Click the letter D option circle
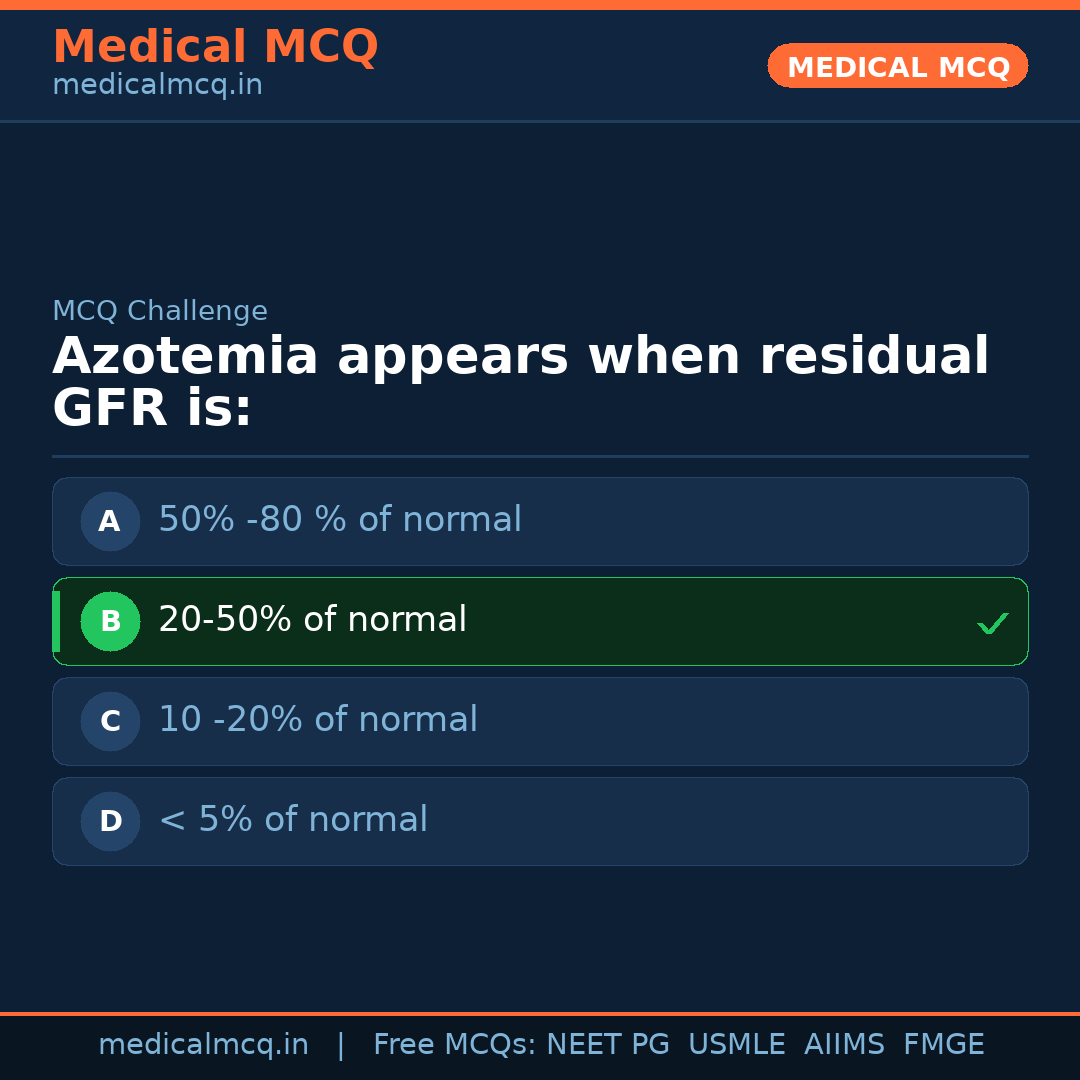Viewport: 1080px width, 1080px height. click(110, 821)
